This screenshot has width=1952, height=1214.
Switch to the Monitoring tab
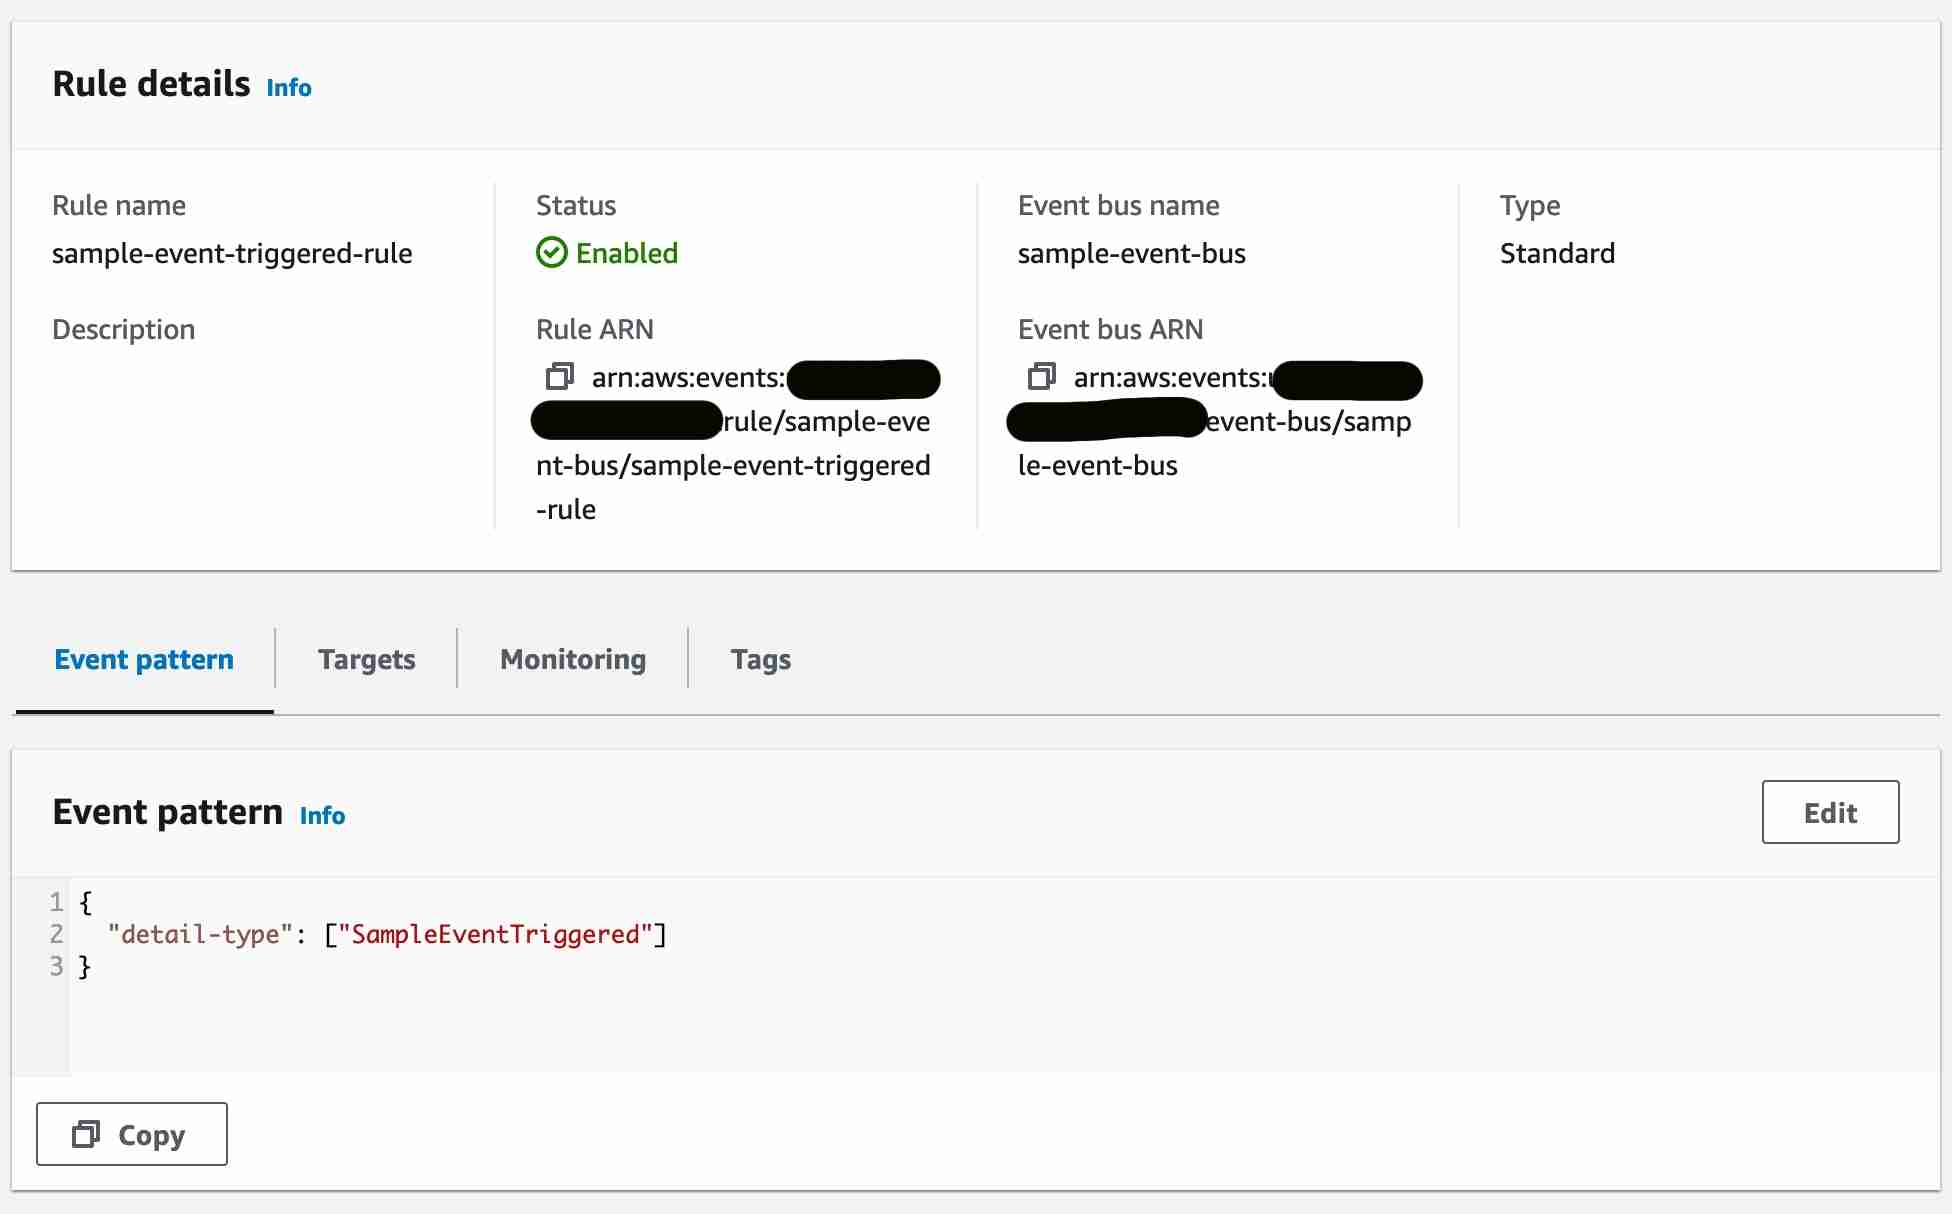coord(572,659)
